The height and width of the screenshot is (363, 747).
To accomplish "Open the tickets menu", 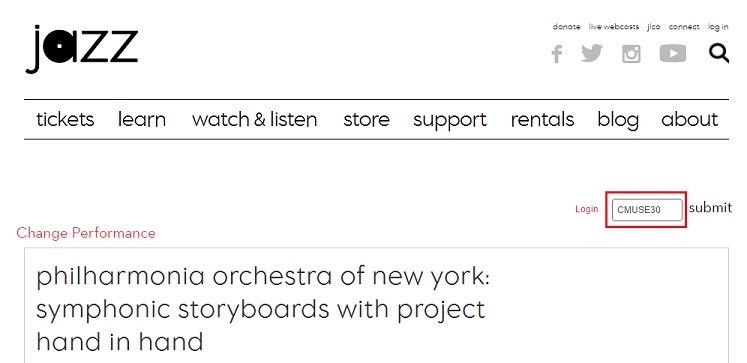I will 65,120.
